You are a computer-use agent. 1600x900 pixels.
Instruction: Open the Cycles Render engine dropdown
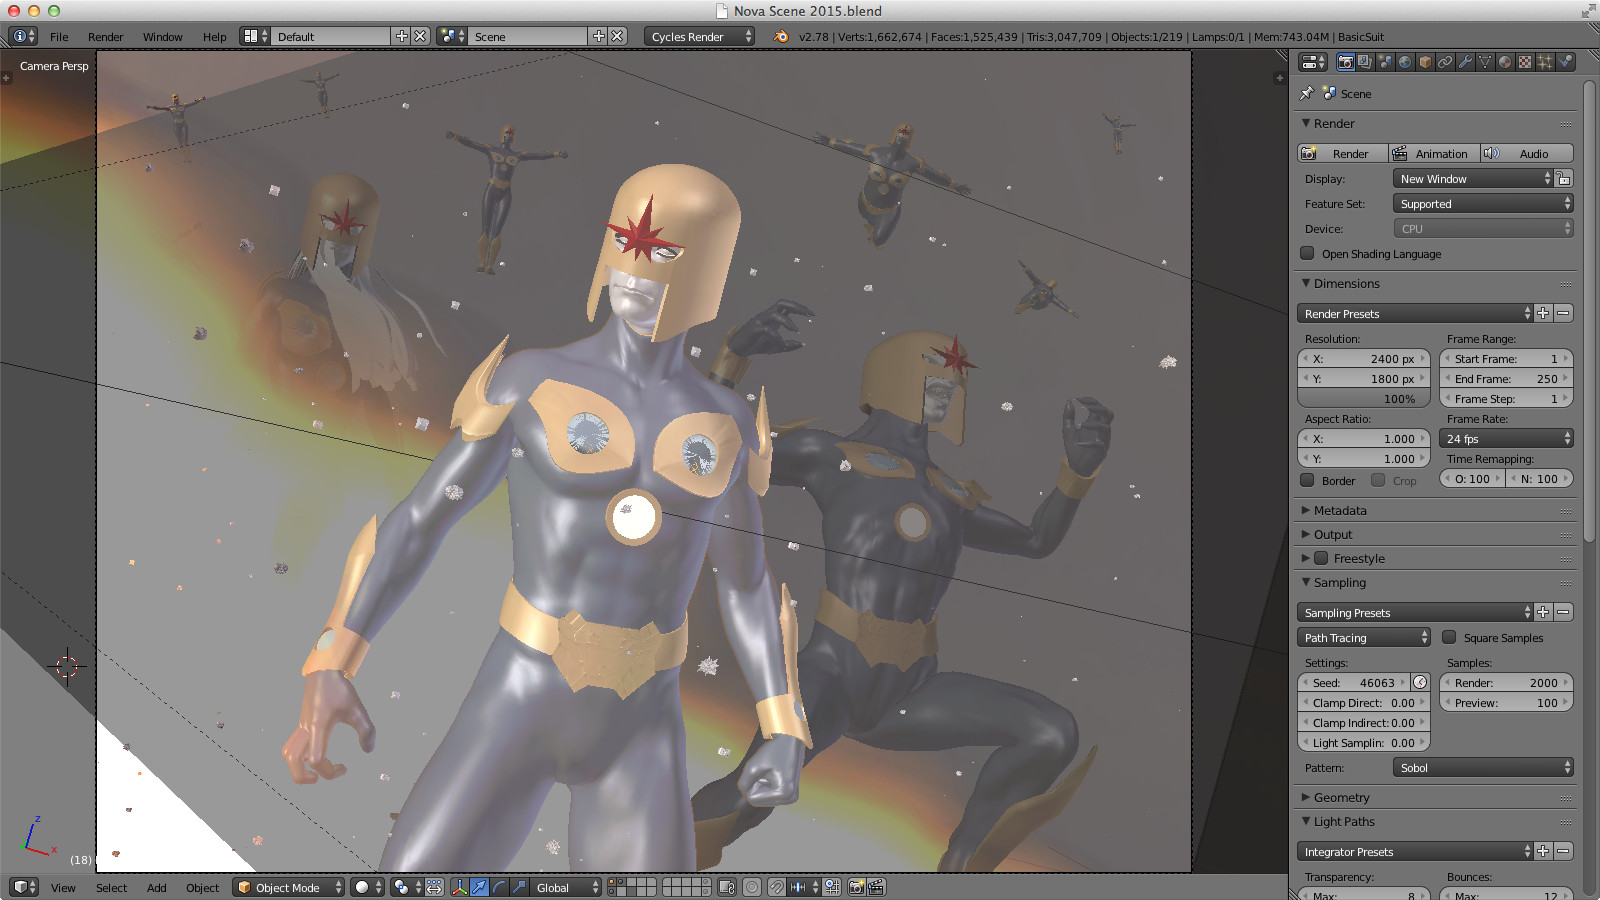point(700,36)
